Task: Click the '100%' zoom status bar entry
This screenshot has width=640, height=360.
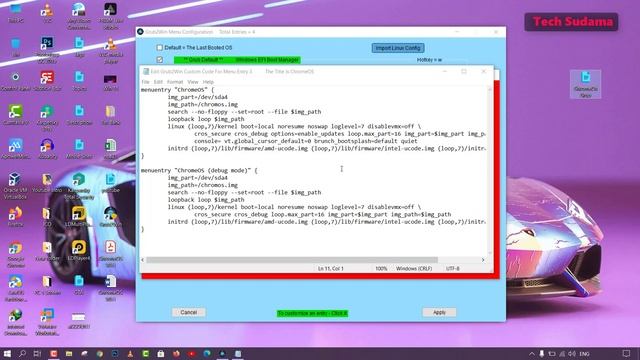Action: (x=381, y=269)
